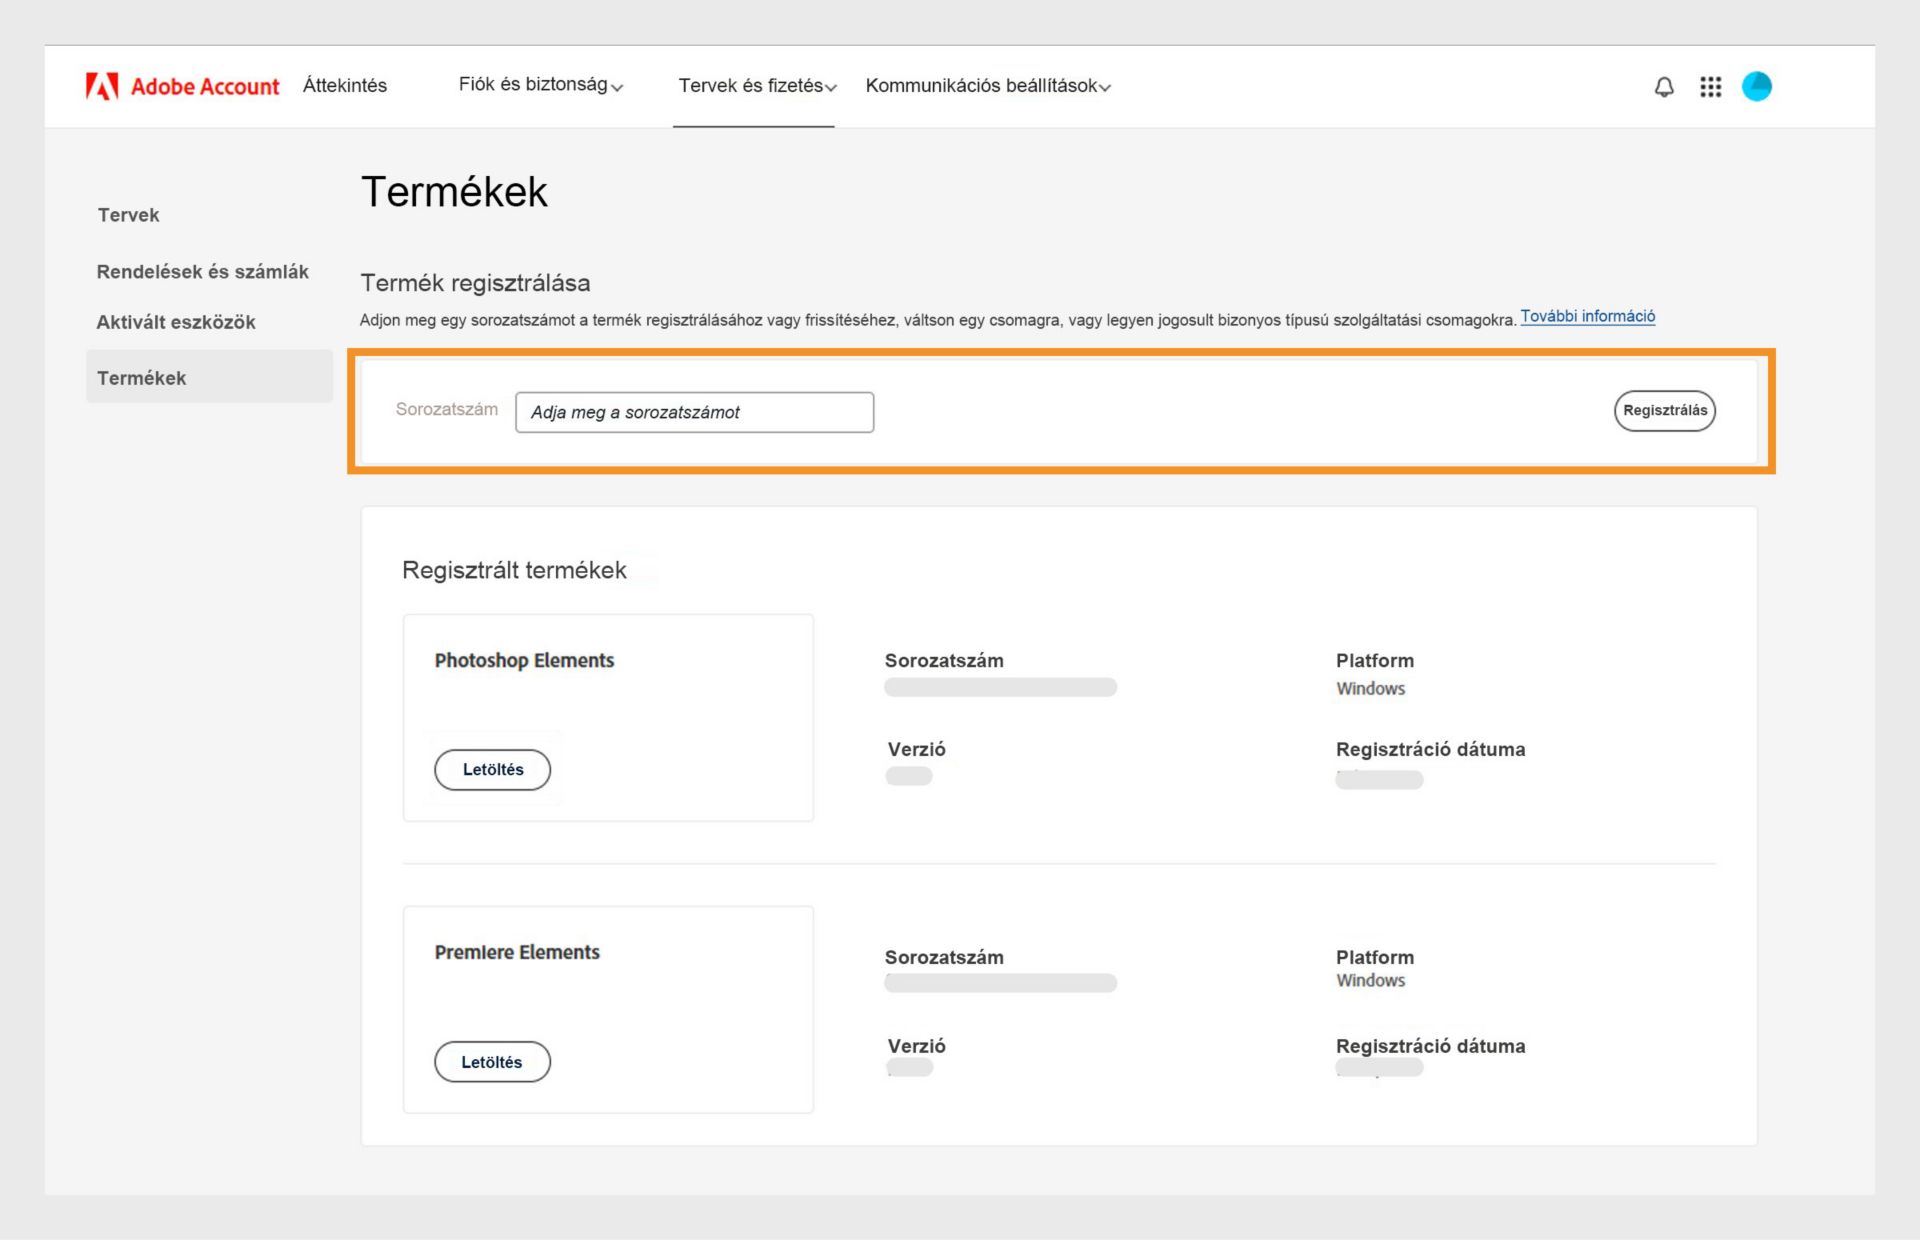Screen dimensions: 1920x1240
Task: Open the notifications bell
Action: pos(1663,87)
